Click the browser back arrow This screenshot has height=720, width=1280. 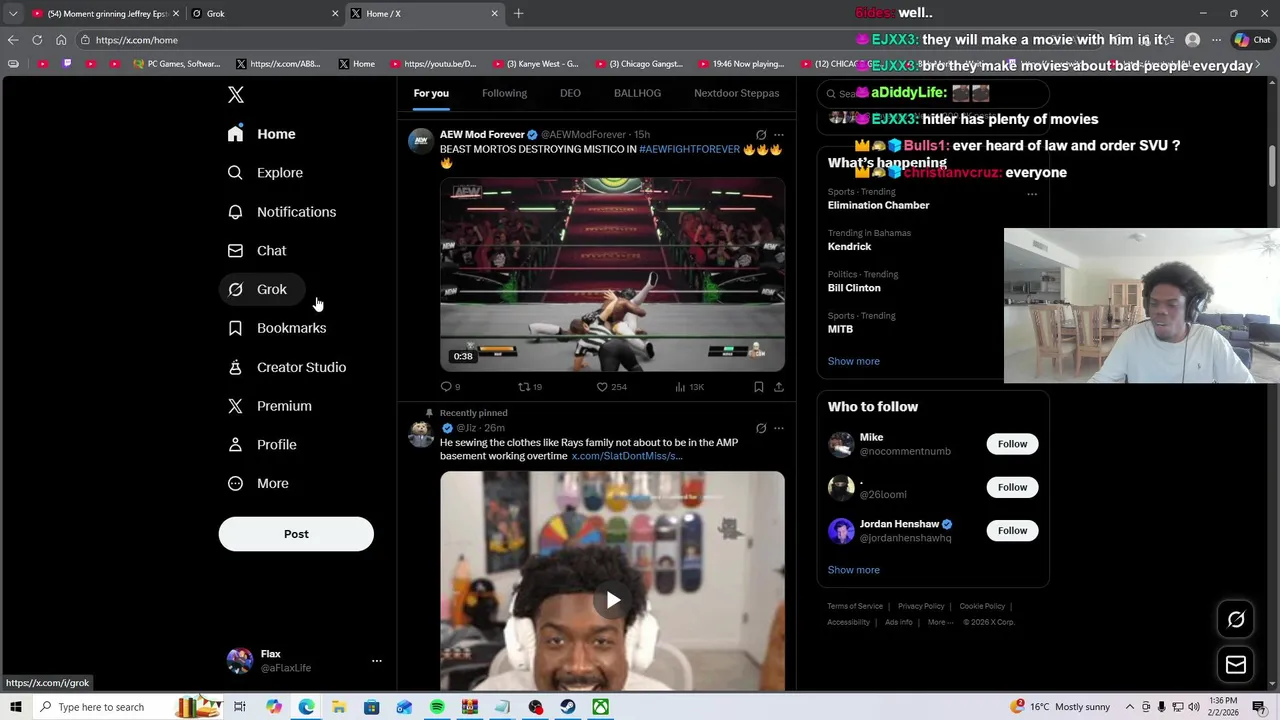tap(13, 40)
